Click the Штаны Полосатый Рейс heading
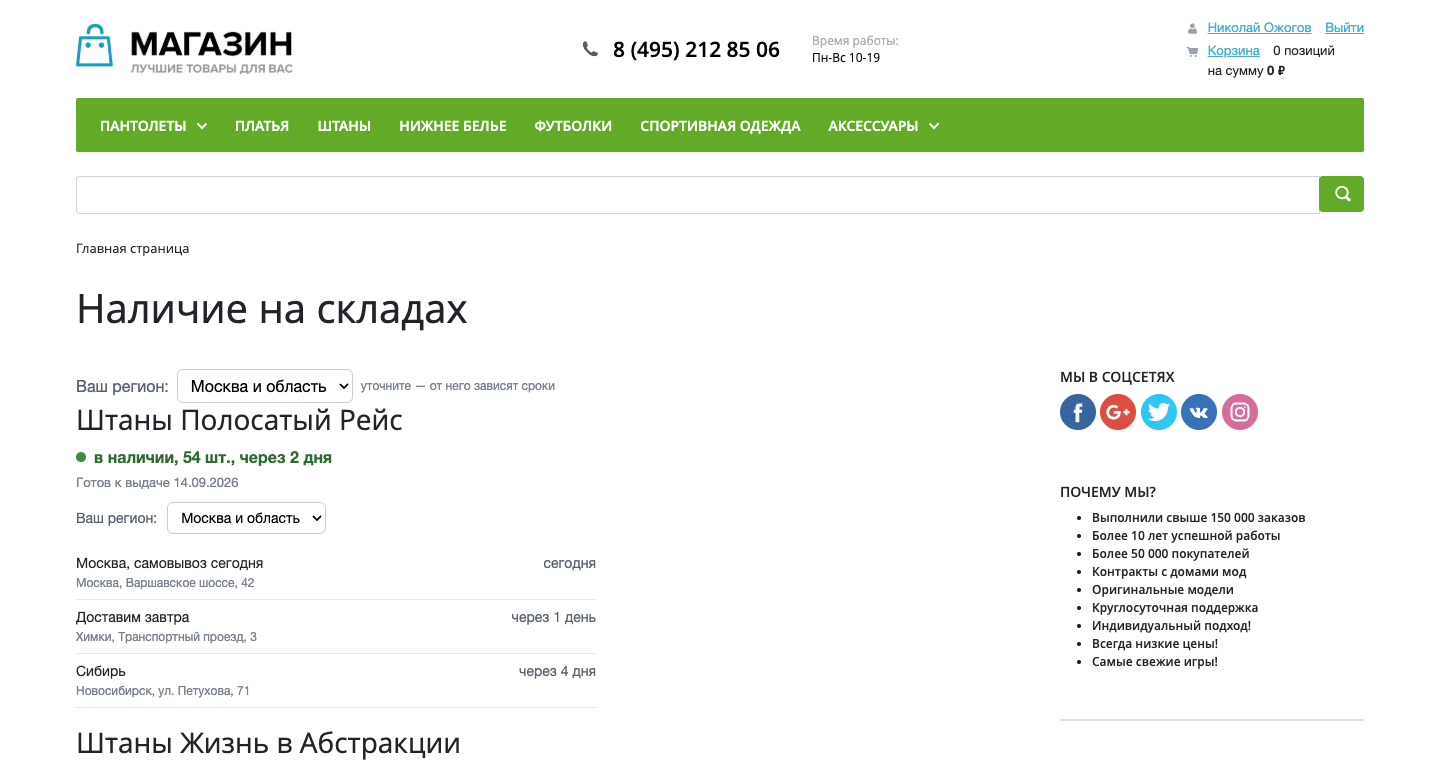The height and width of the screenshot is (760, 1440). [x=240, y=420]
